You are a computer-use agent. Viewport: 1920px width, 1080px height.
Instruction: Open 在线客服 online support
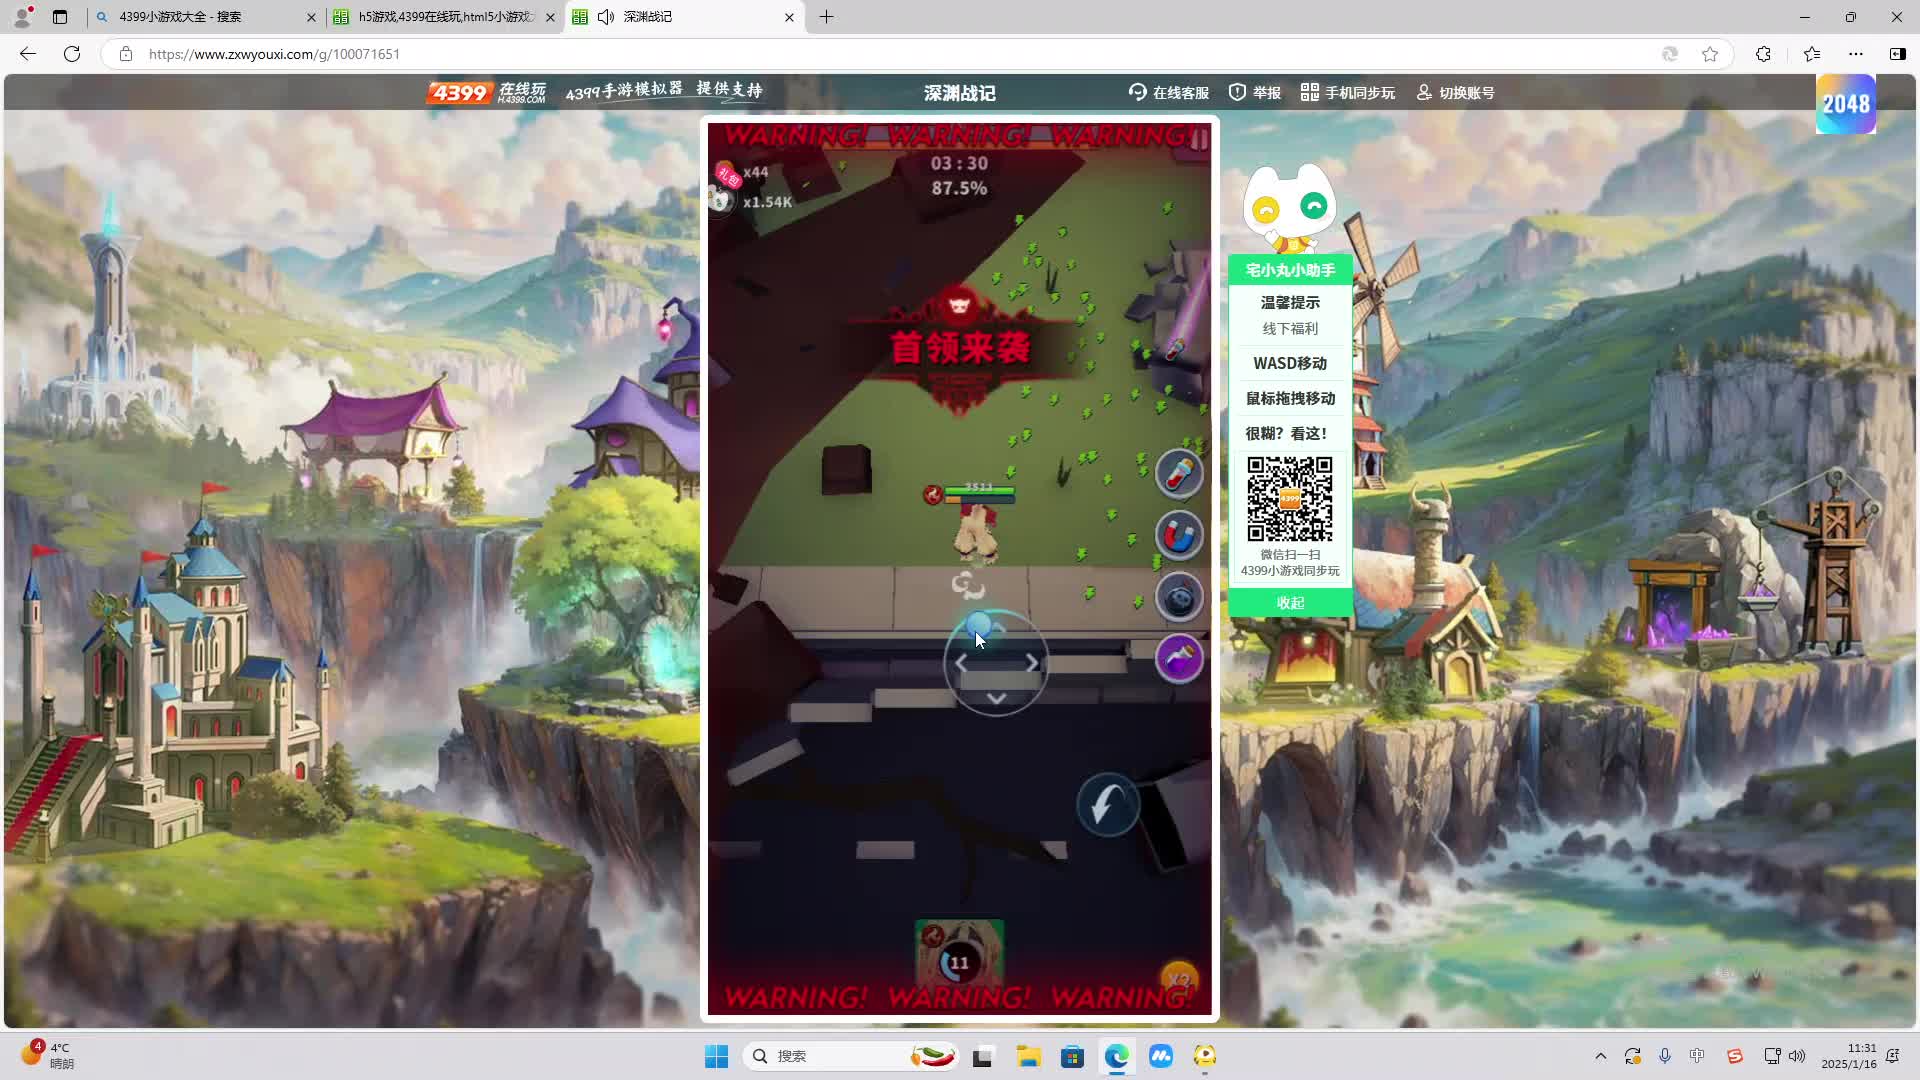click(1169, 93)
